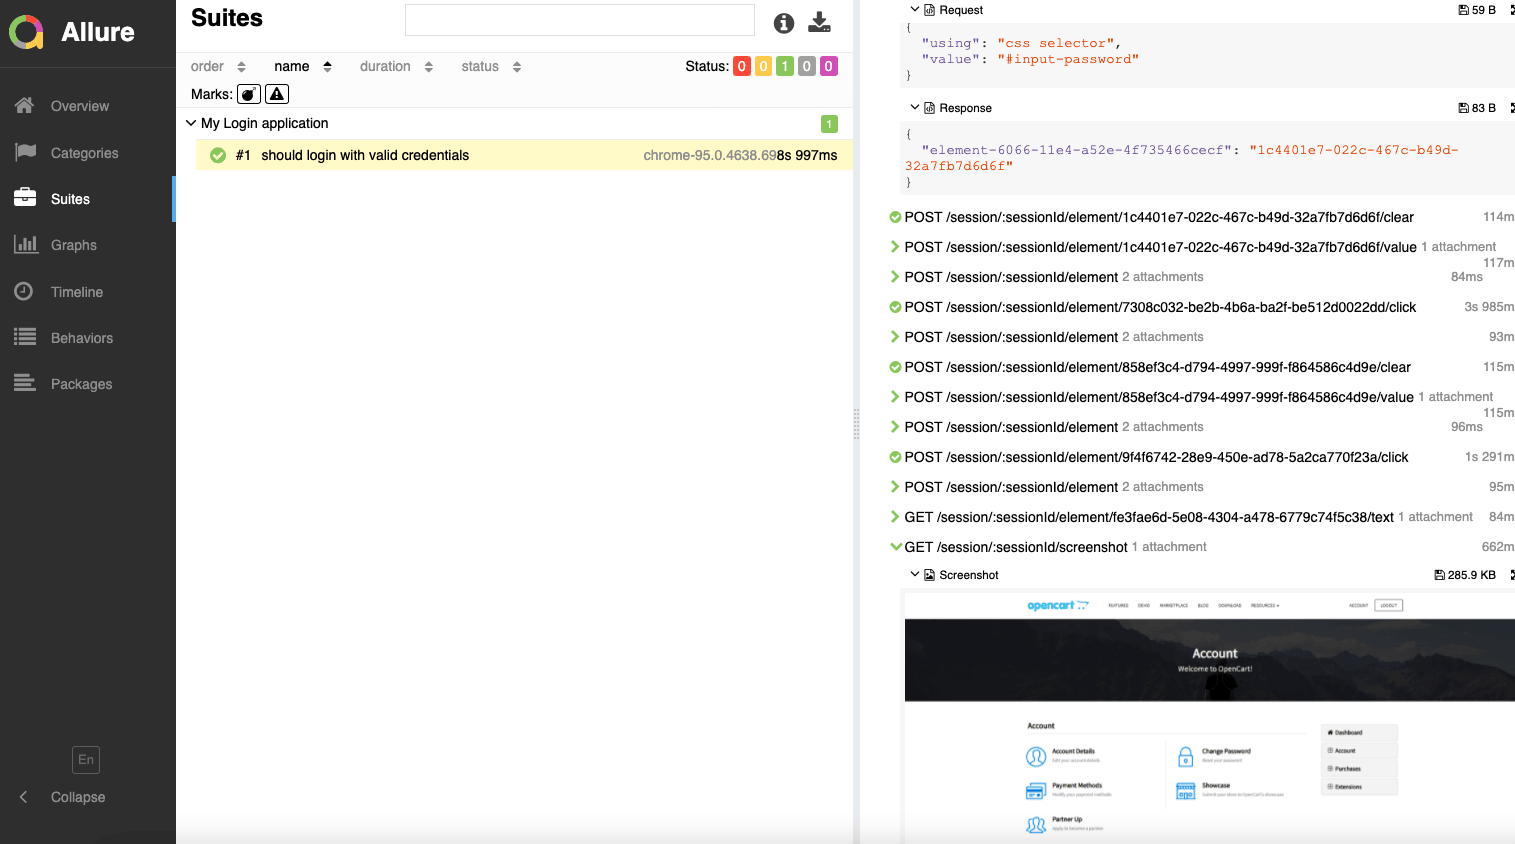Collapse the Screenshot attachment section
Image resolution: width=1515 pixels, height=844 pixels.
[x=914, y=575]
